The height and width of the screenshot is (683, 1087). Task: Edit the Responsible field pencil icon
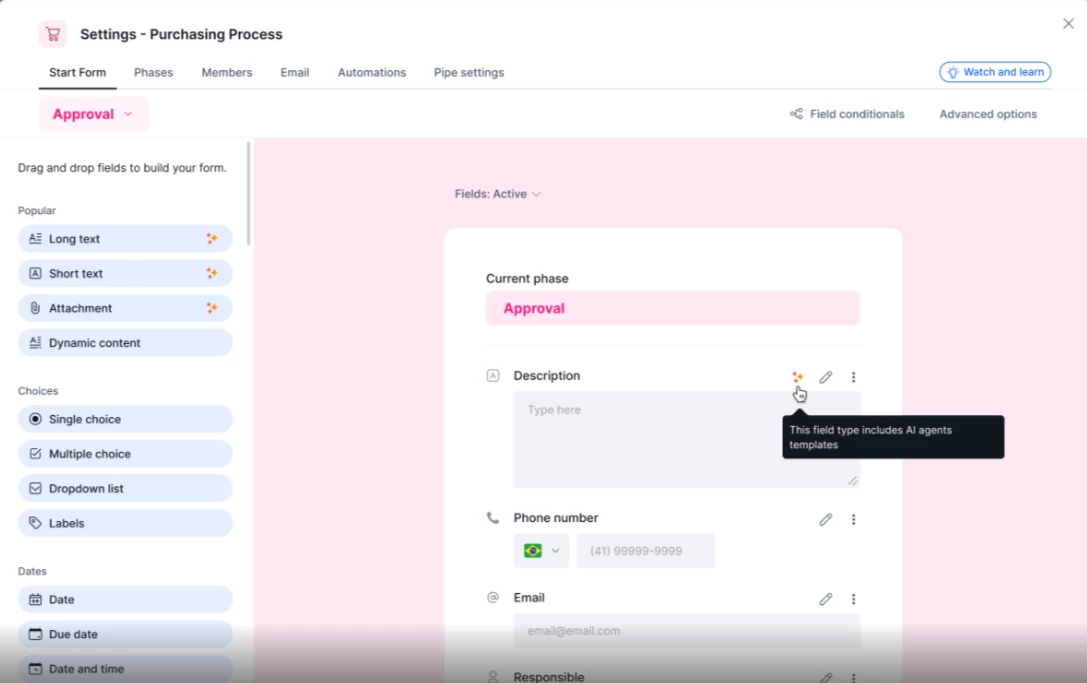pyautogui.click(x=826, y=677)
